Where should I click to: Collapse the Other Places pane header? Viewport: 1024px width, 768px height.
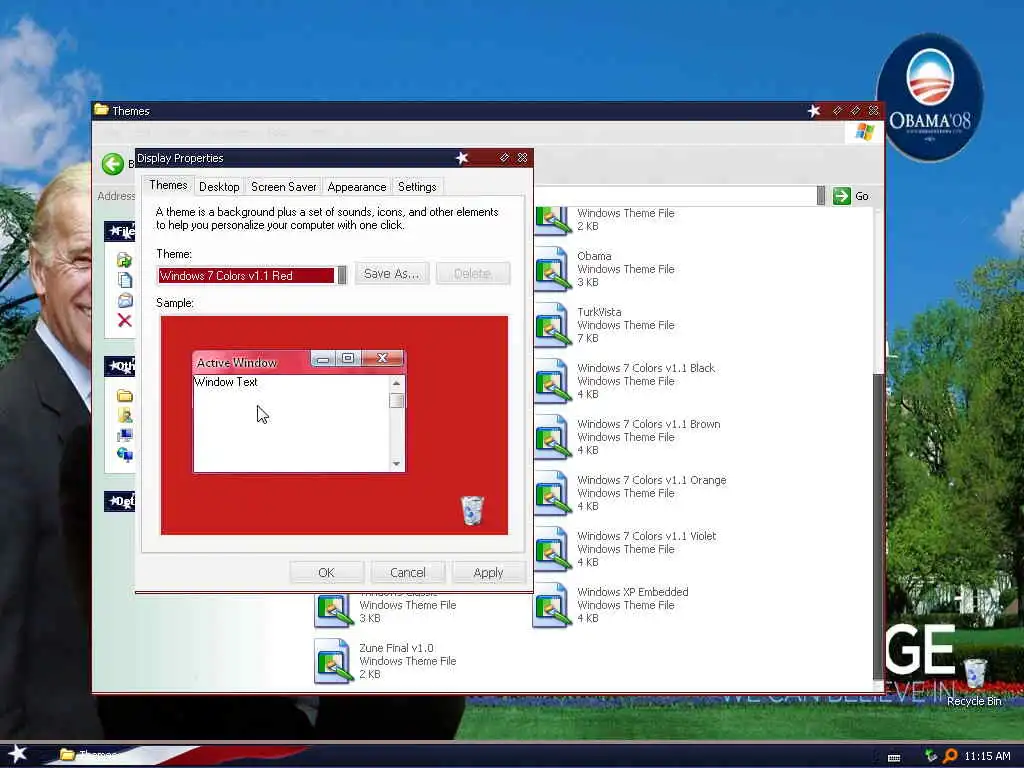tap(120, 366)
